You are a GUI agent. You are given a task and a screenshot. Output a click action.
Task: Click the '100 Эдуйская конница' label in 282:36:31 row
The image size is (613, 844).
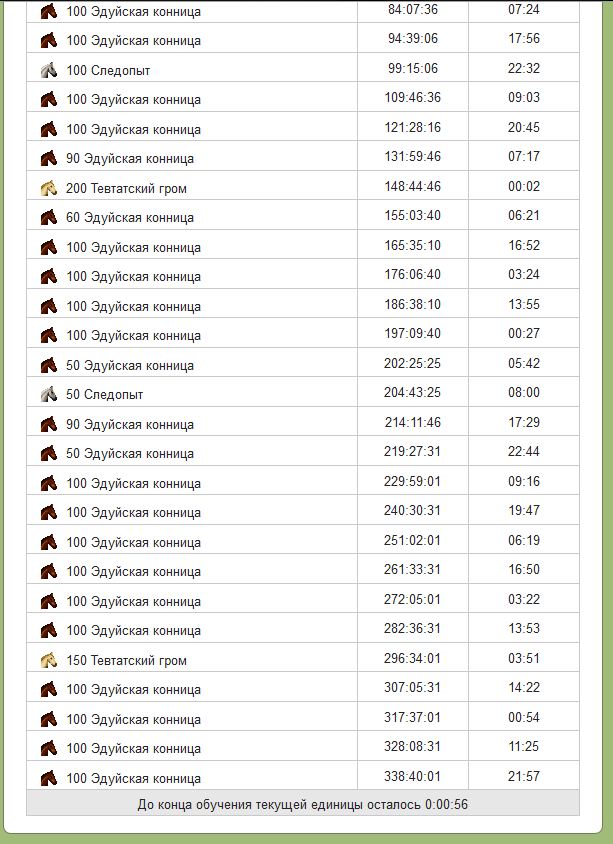click(x=133, y=630)
